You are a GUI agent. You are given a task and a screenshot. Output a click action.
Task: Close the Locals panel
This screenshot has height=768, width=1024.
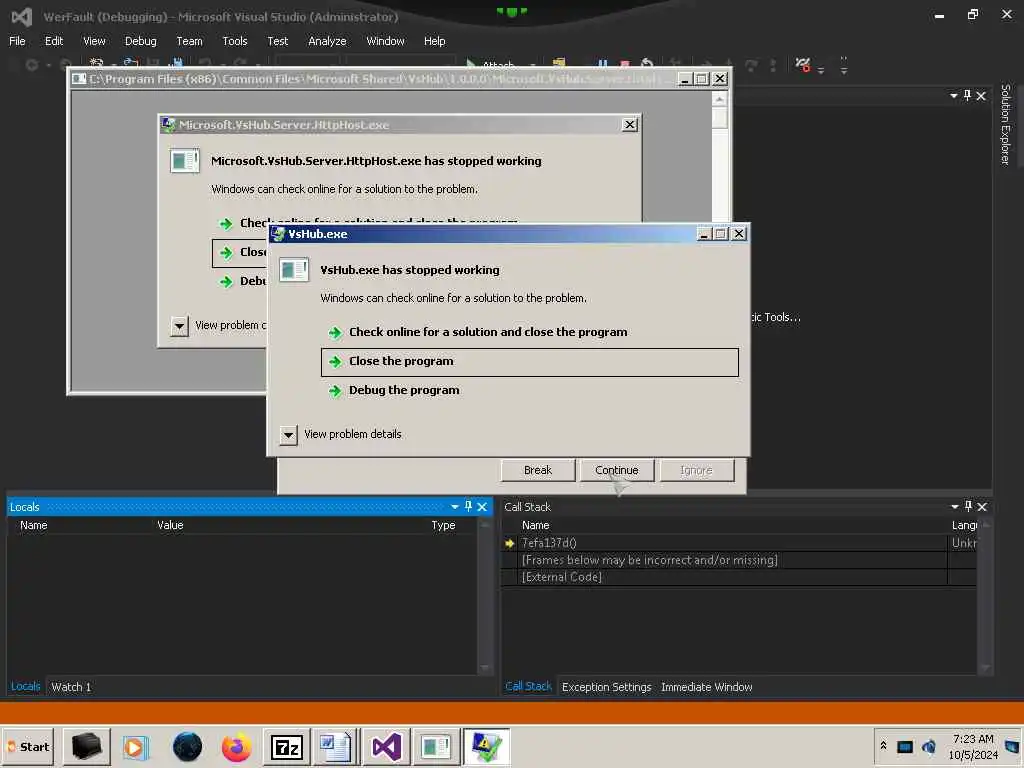pos(482,507)
